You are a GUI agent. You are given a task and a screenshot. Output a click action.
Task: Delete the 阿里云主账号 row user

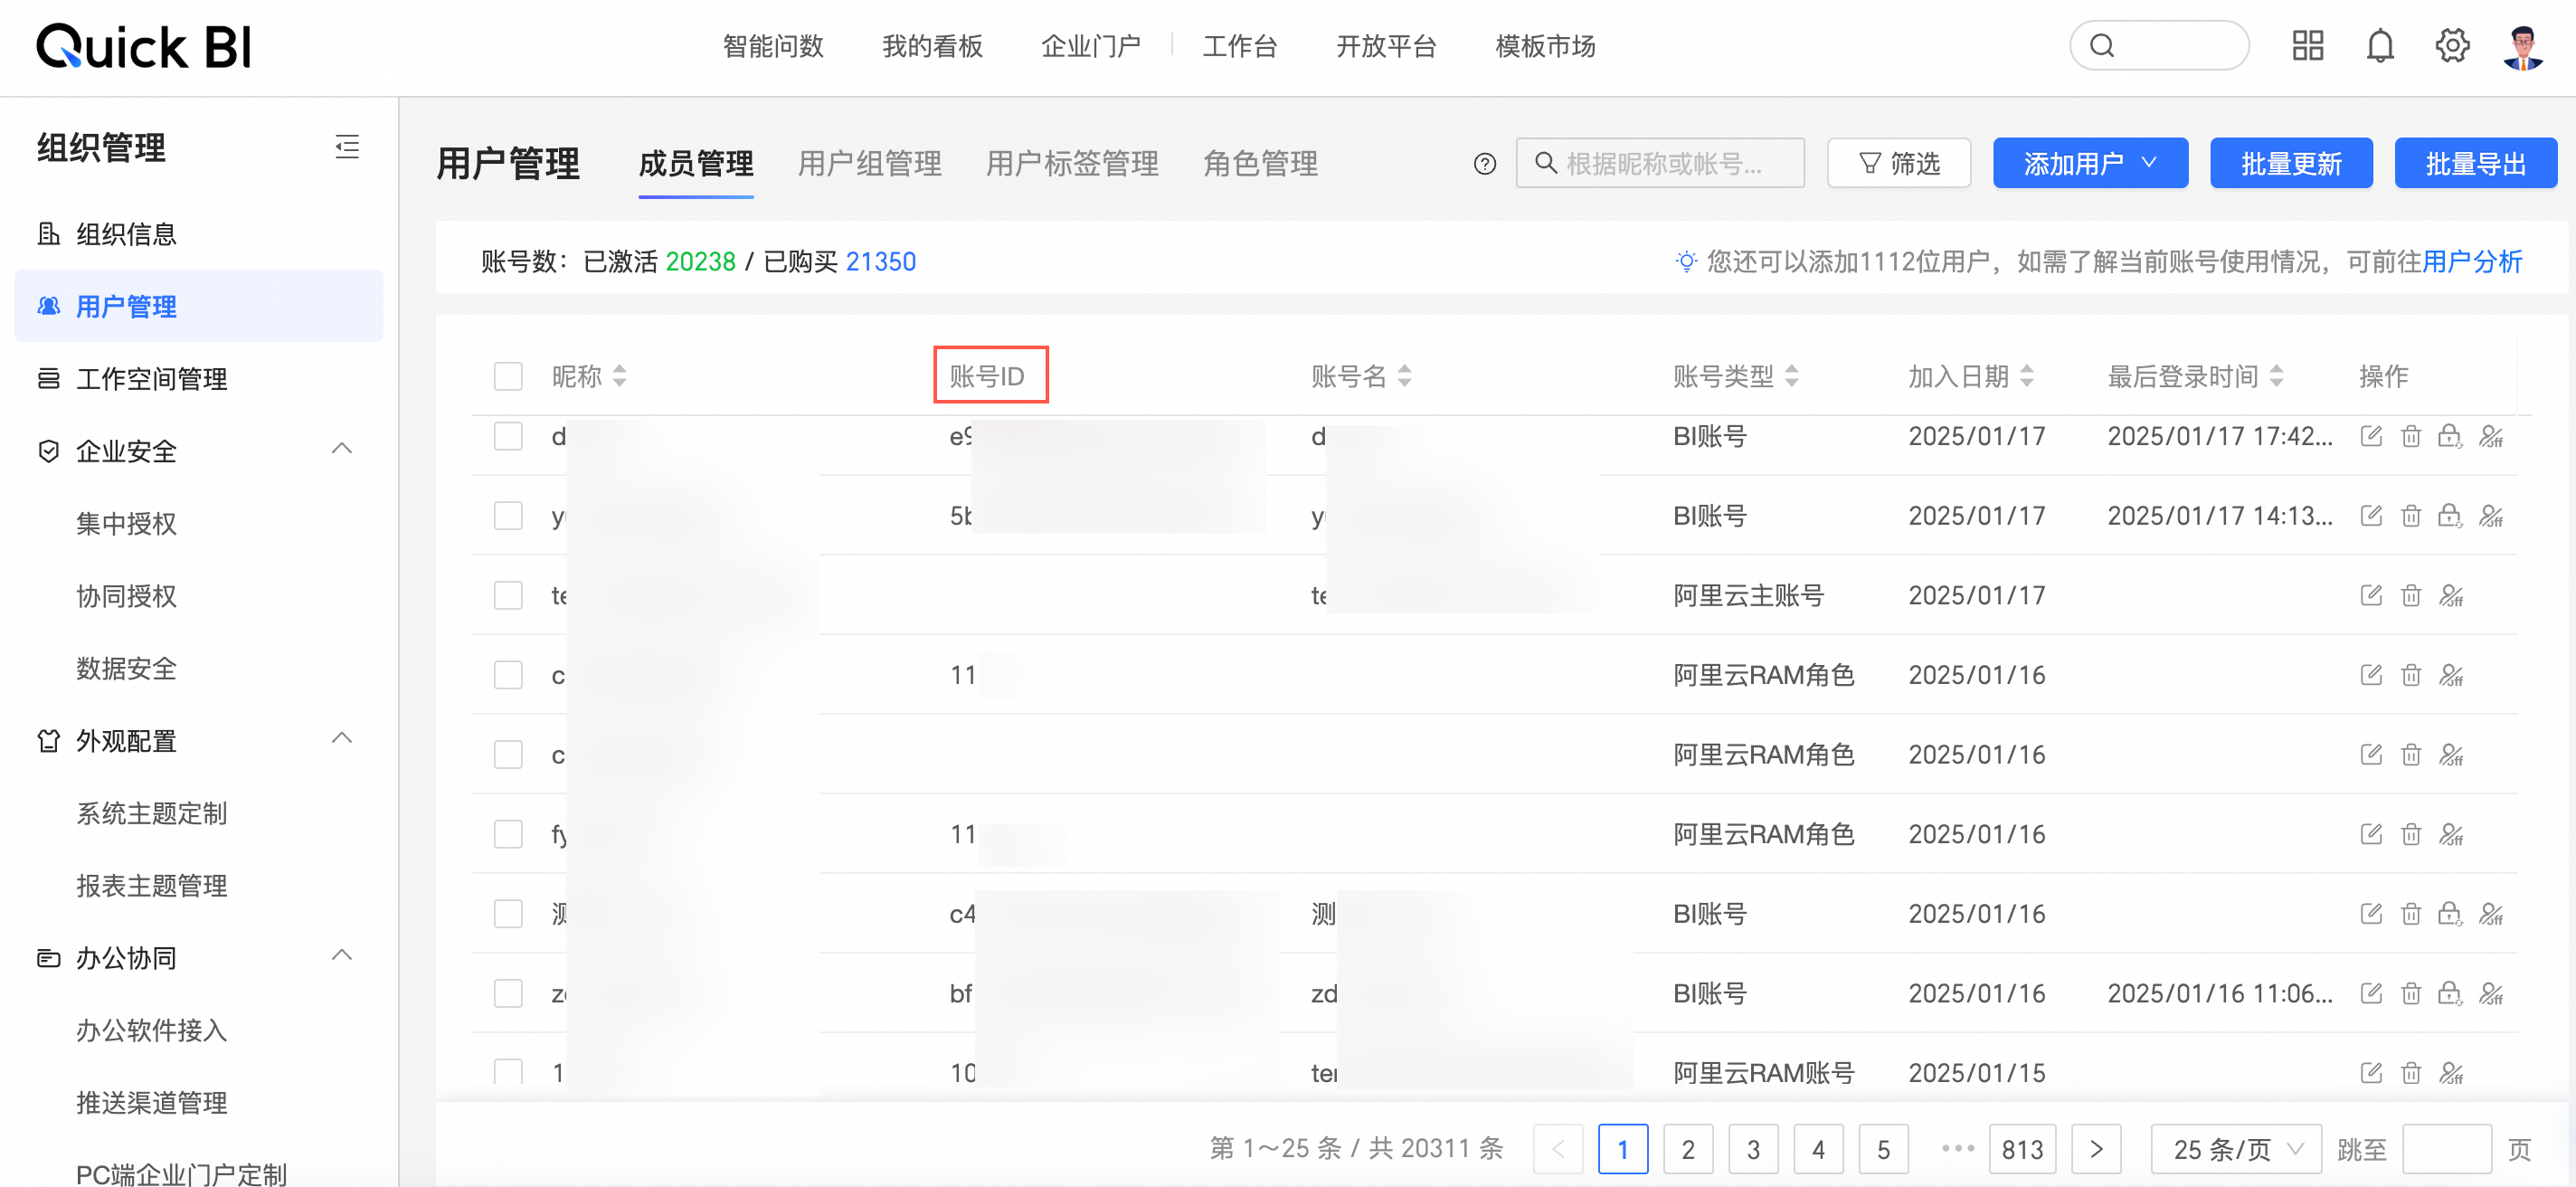[2411, 596]
